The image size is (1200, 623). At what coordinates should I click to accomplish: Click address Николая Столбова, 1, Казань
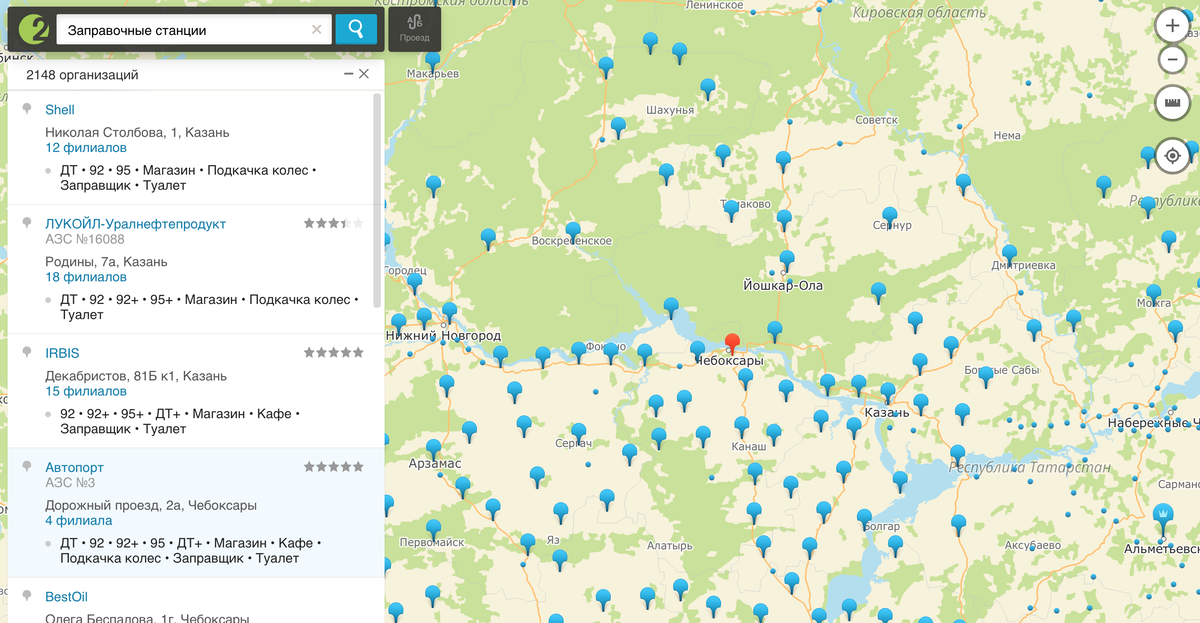coord(137,132)
